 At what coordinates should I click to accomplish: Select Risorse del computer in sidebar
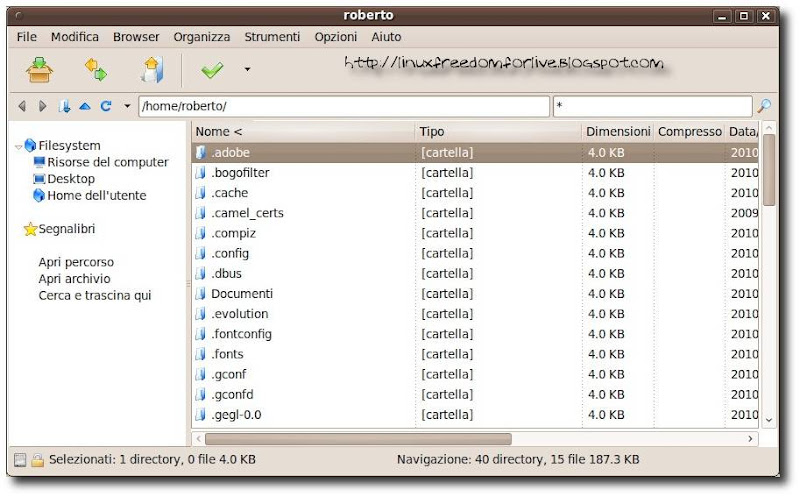(x=108, y=162)
